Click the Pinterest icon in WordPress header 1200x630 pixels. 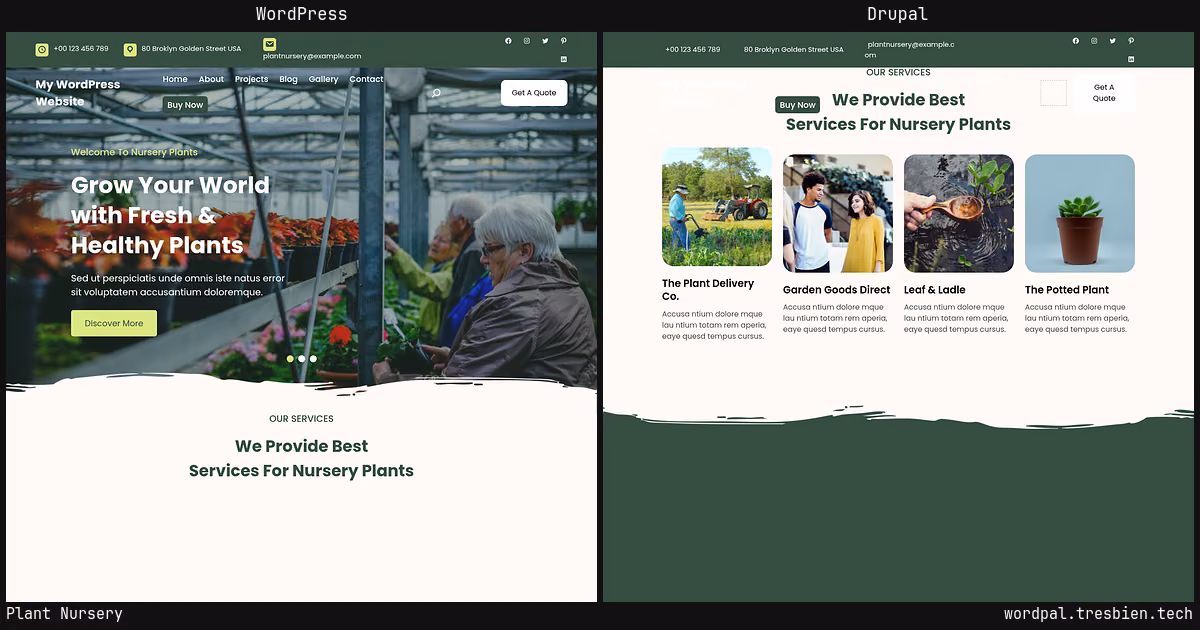coord(564,41)
